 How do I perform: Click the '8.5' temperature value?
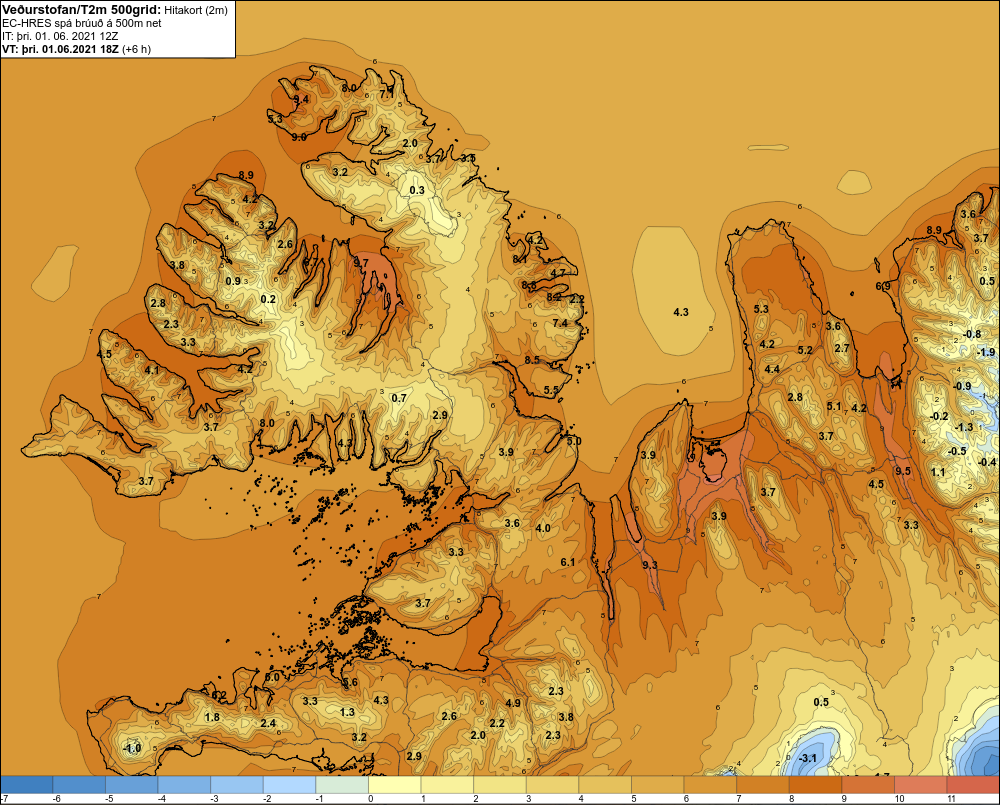[x=532, y=360]
